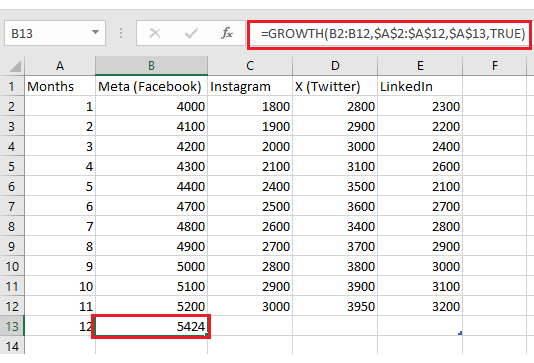Click the Cancel (X) formula icon
Viewport: 534px width, 363px height.
point(155,33)
